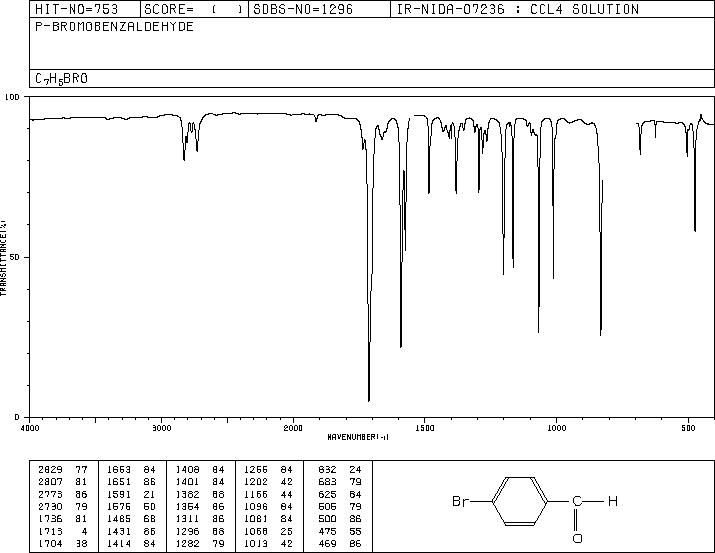Click the compound name P-BROMOBENZALDEHYDE
The height and width of the screenshot is (553, 715).
click(114, 27)
